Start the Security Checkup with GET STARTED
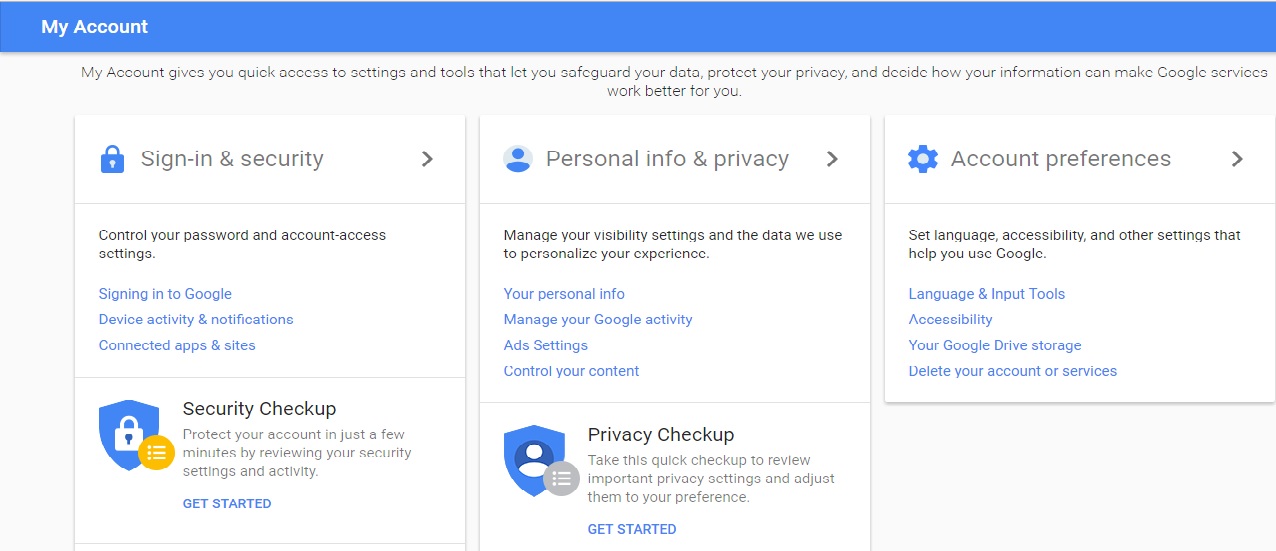 (x=227, y=503)
